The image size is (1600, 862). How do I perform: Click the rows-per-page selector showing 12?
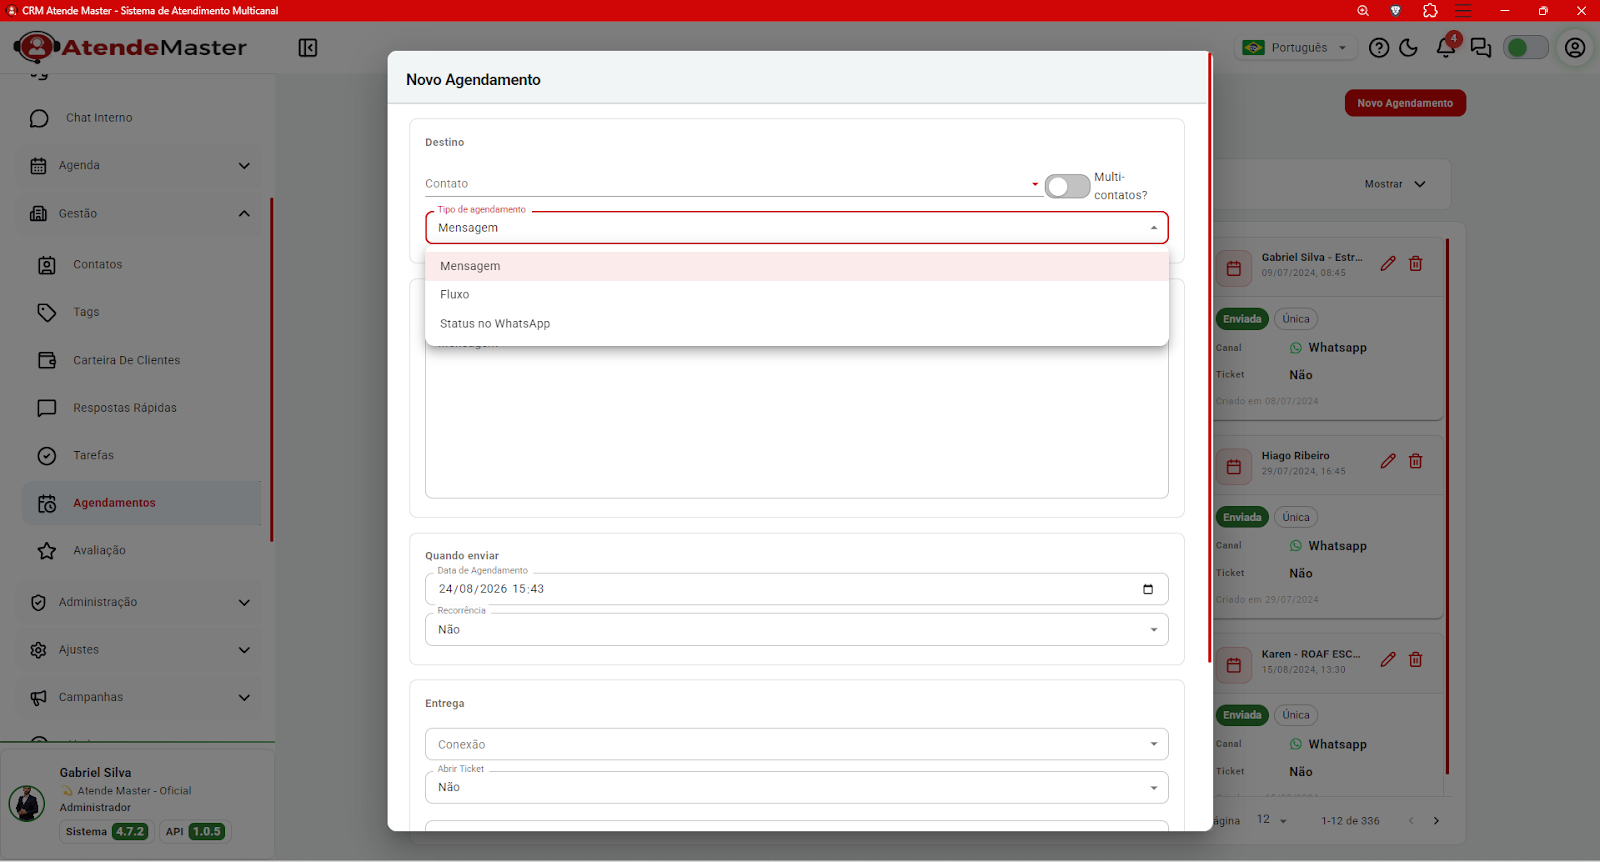tap(1272, 820)
